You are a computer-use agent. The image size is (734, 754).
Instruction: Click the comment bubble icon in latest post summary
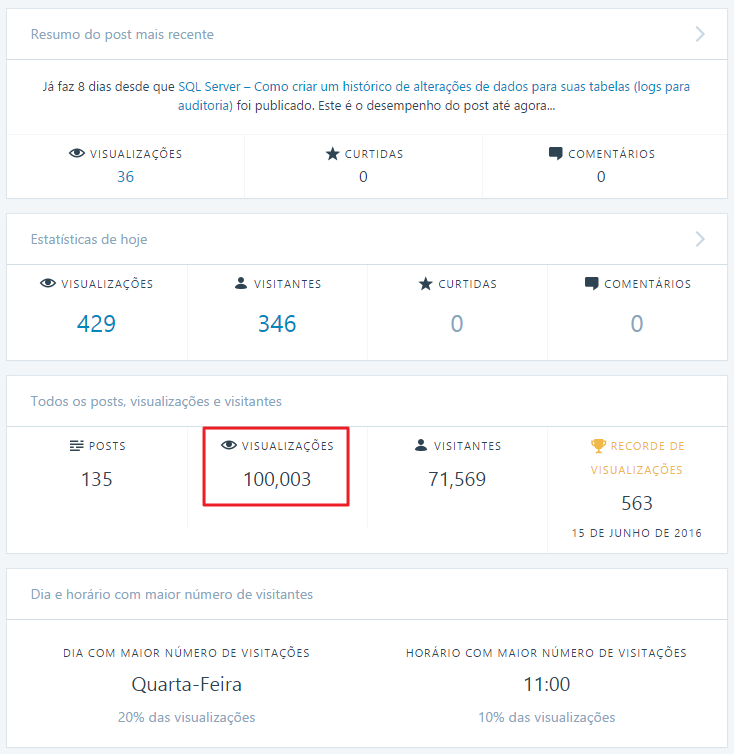[x=556, y=154]
